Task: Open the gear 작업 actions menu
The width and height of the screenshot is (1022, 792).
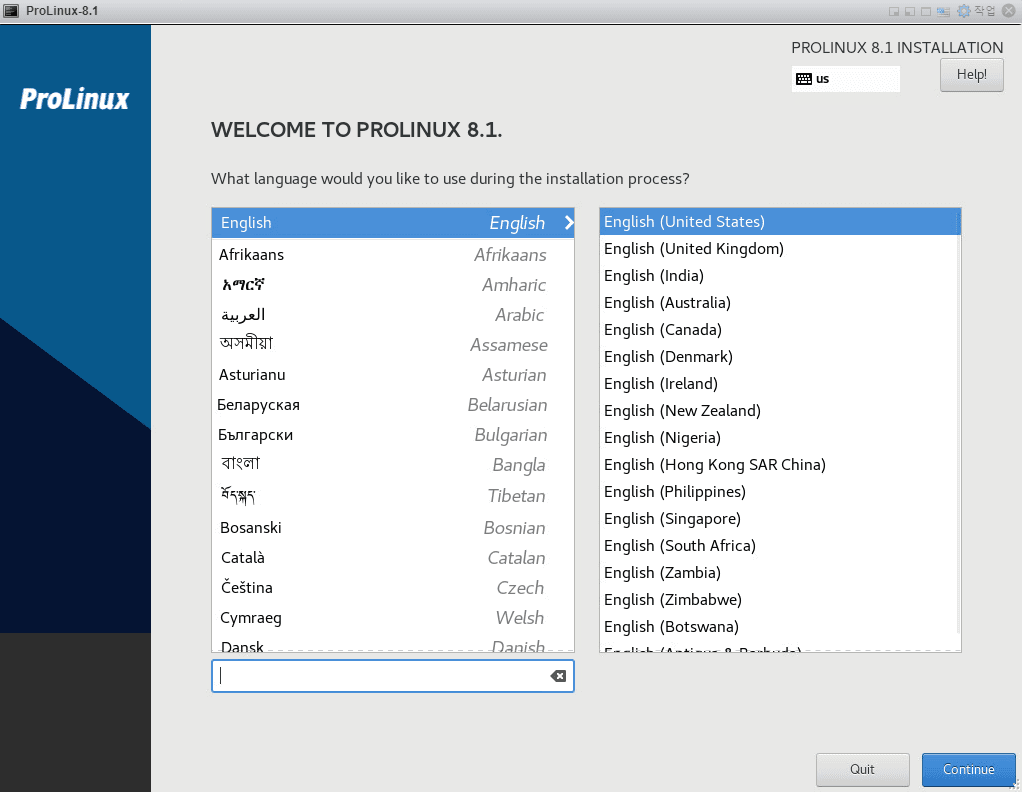Action: coord(976,11)
